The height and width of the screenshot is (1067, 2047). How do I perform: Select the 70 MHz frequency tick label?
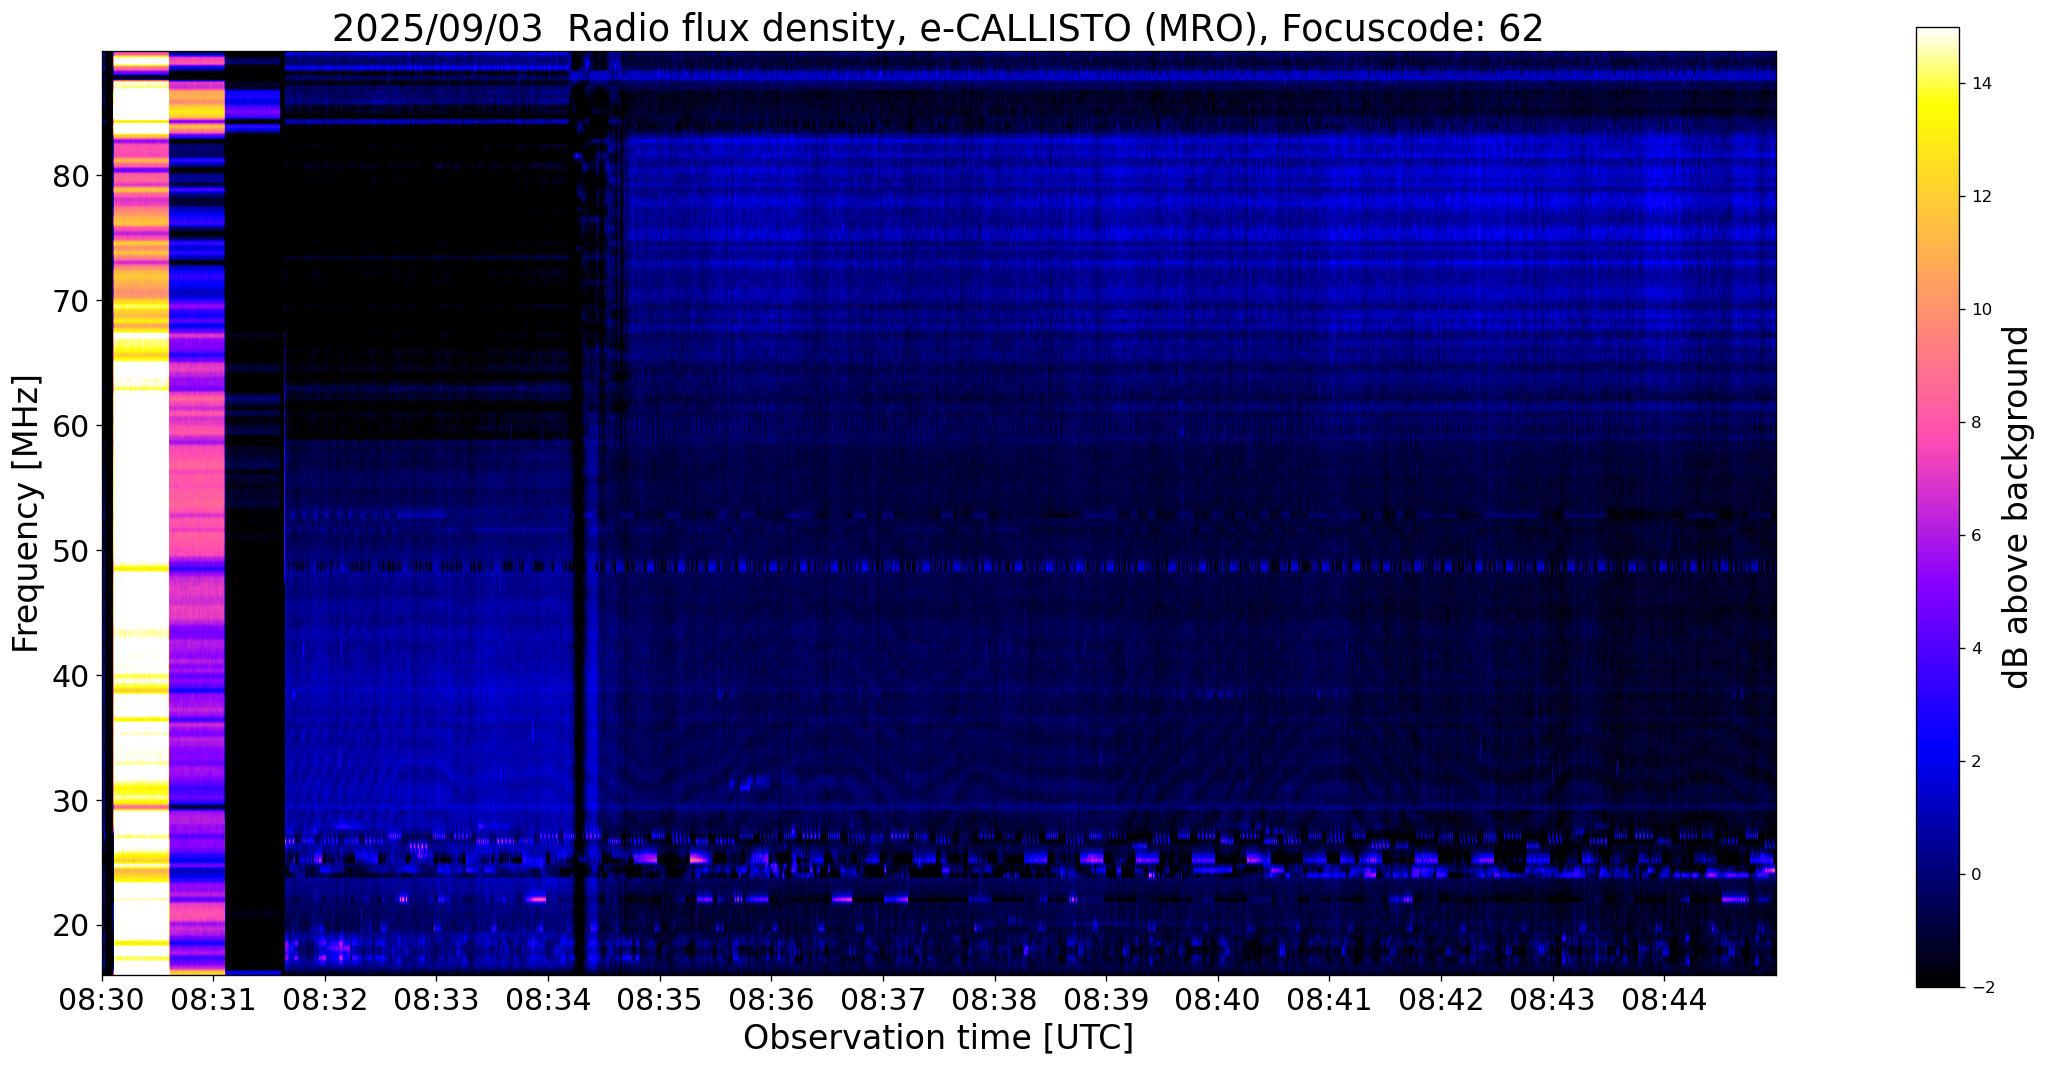point(70,301)
